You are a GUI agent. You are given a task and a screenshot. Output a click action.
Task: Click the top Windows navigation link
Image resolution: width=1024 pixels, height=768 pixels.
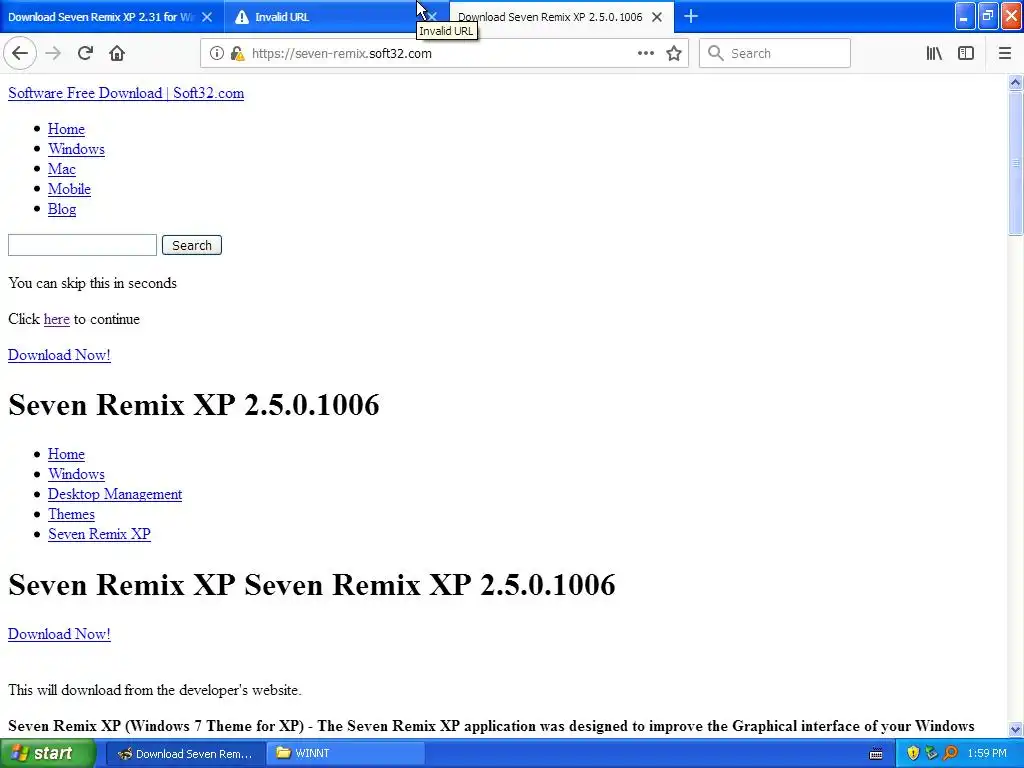click(x=76, y=149)
